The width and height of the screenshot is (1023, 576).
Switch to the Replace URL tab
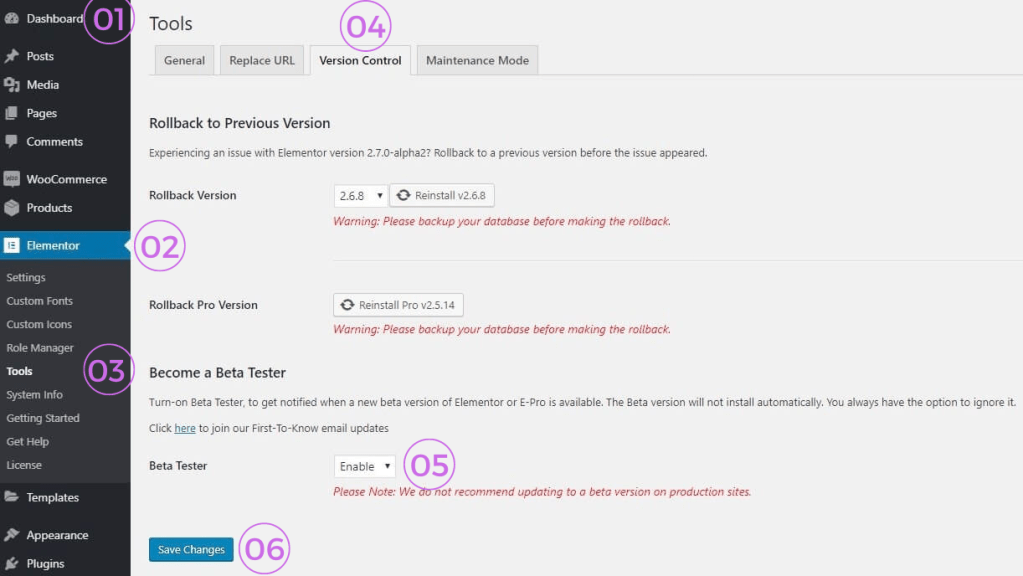click(x=261, y=60)
